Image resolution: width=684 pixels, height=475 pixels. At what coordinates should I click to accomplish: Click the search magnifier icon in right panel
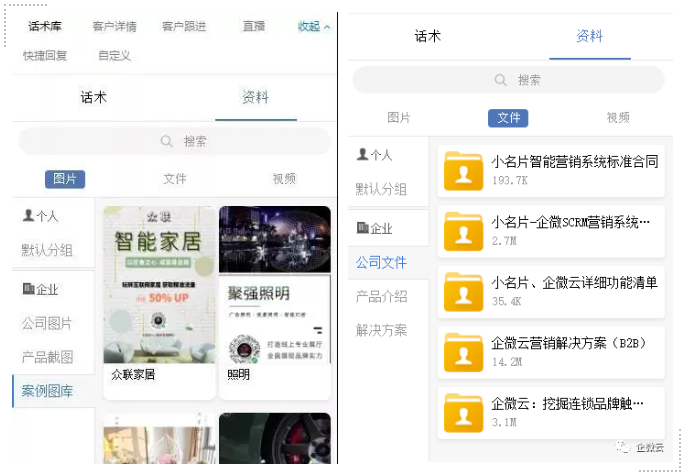pyautogui.click(x=501, y=80)
